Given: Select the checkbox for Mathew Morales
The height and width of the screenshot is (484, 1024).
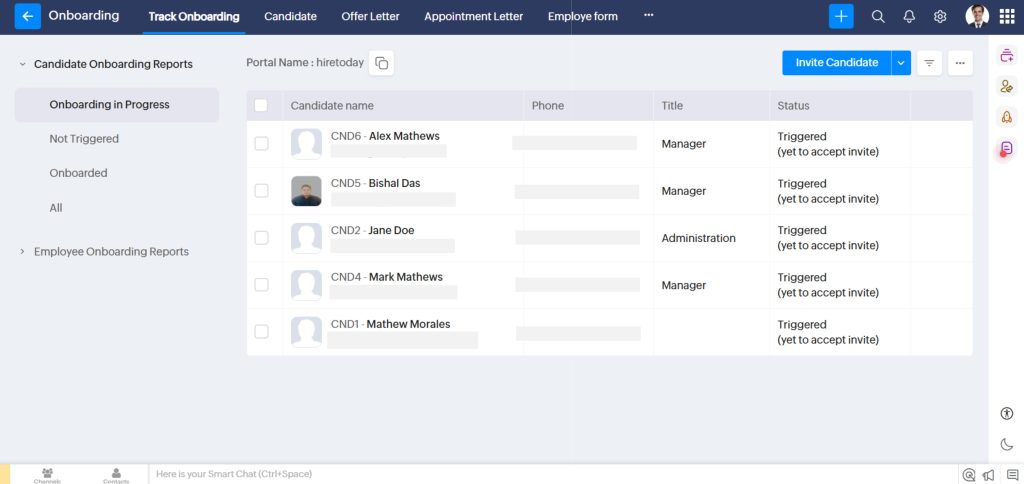Looking at the screenshot, I should [261, 332].
